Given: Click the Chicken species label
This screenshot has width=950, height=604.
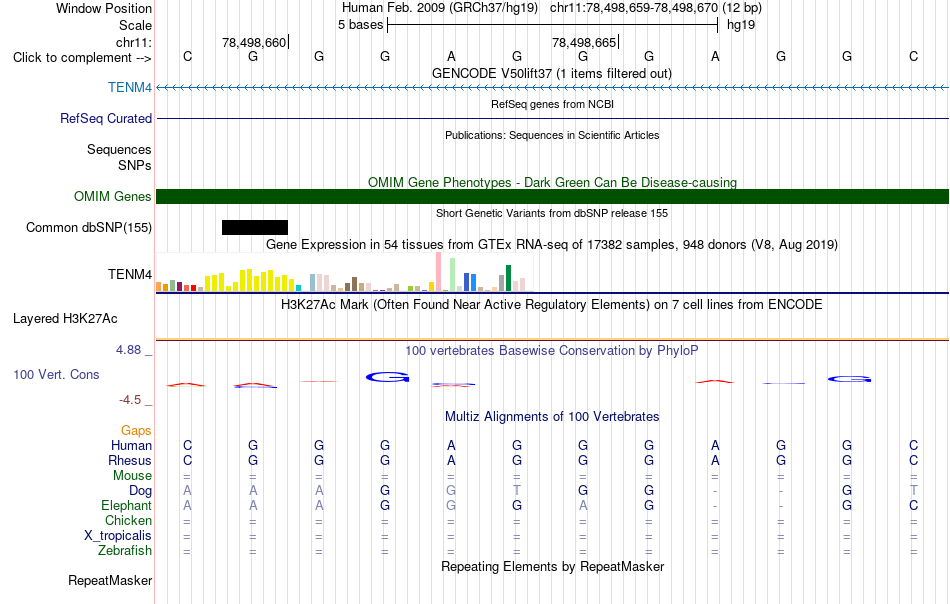Looking at the screenshot, I should (x=128, y=520).
